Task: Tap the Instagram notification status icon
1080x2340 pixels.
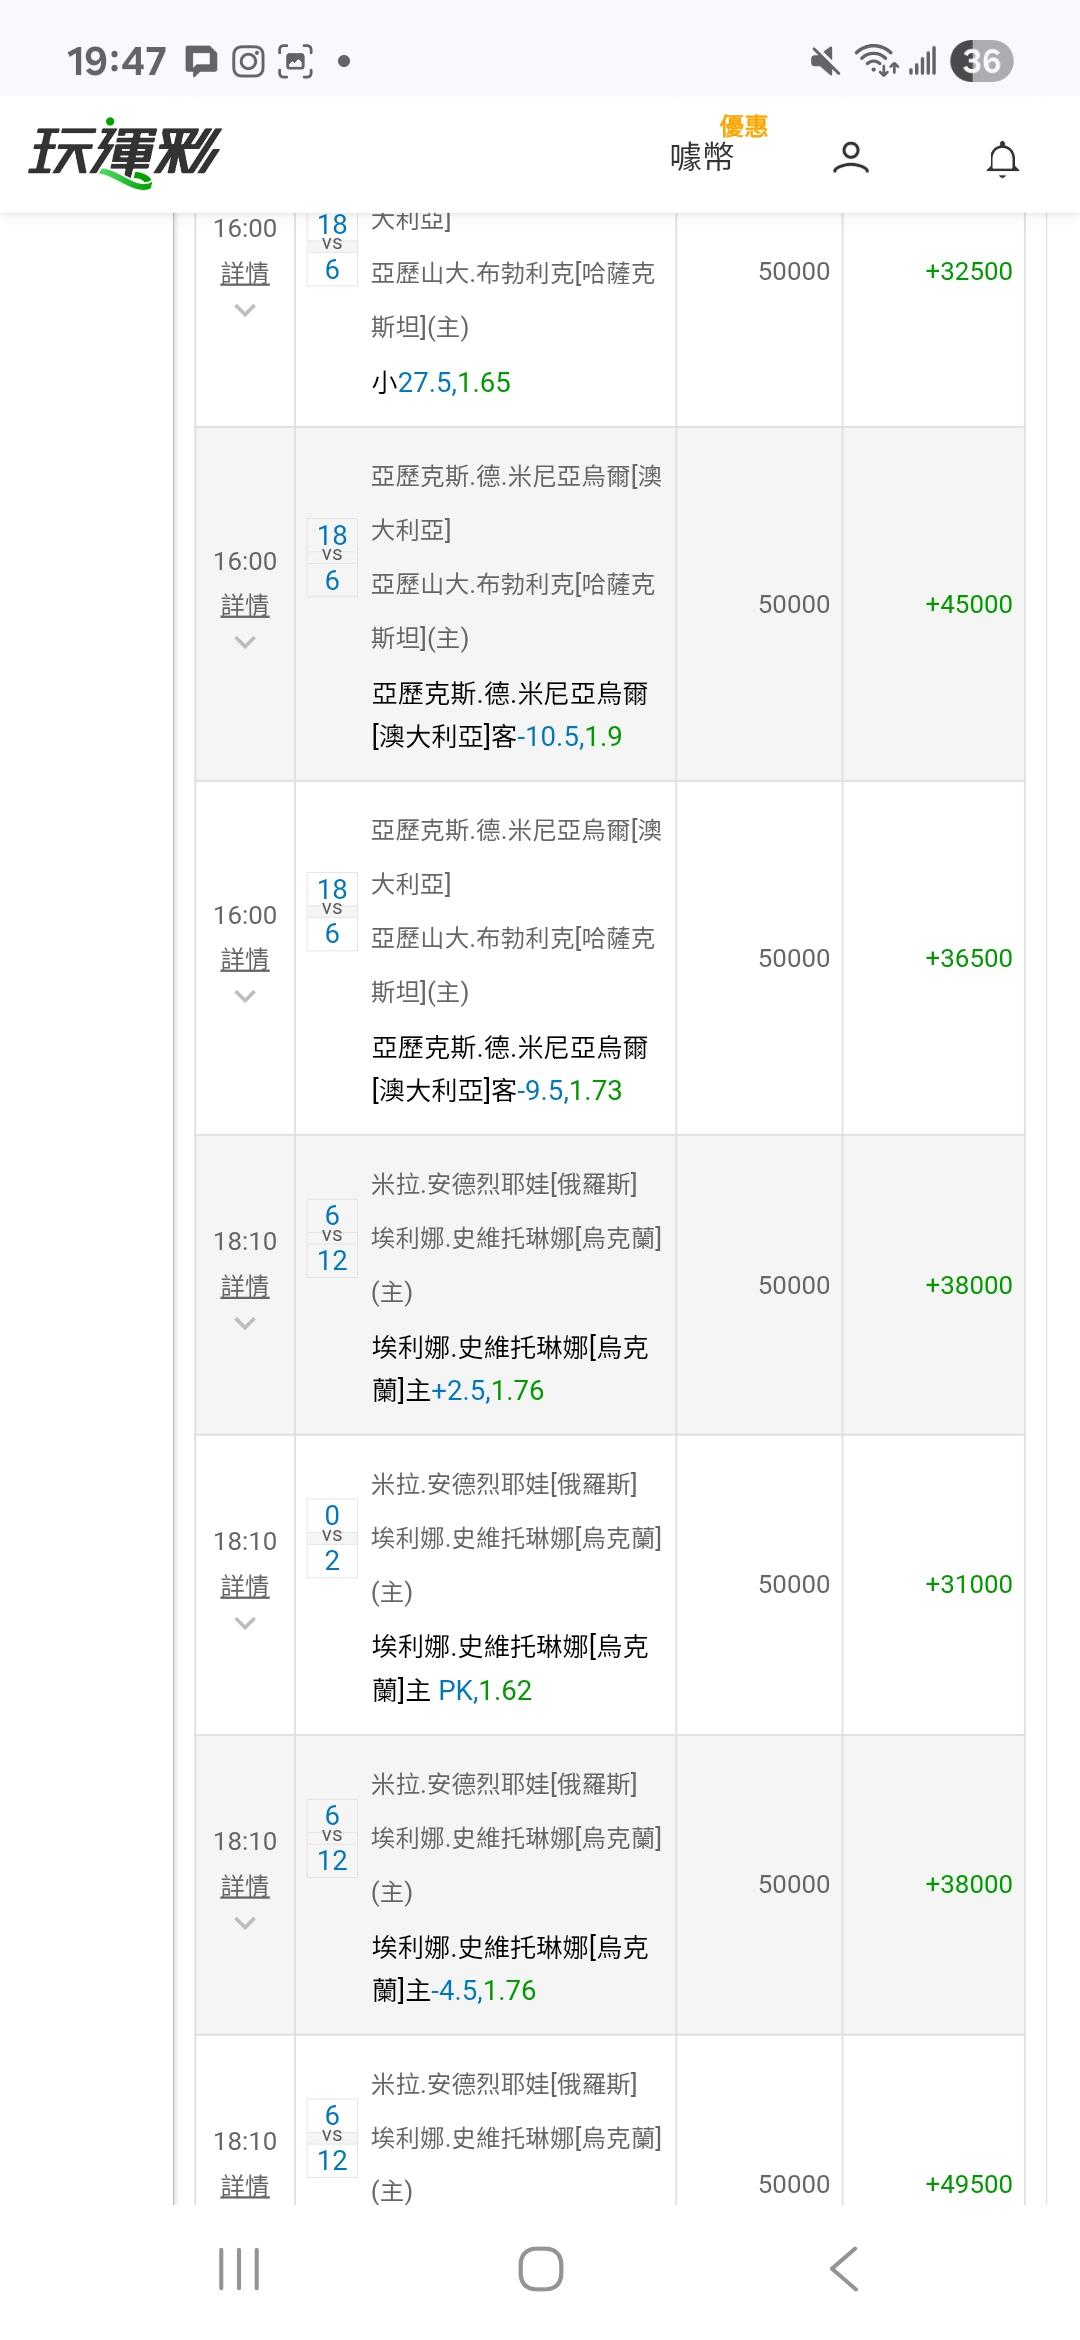Action: [x=248, y=62]
